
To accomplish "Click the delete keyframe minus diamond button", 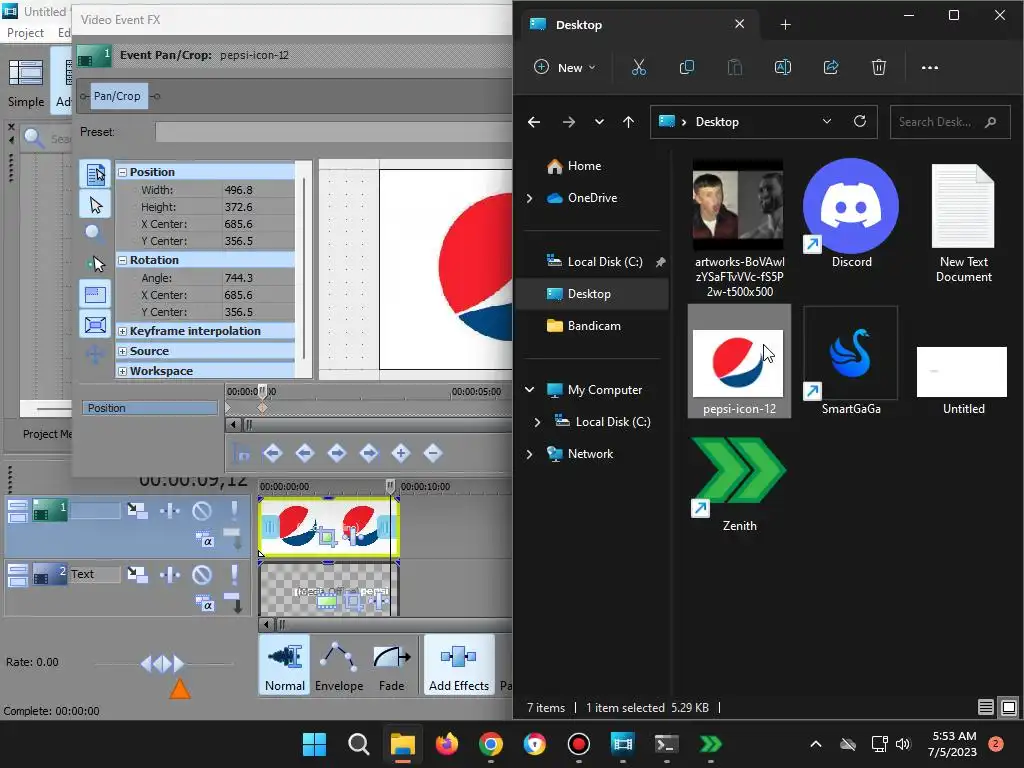I will [433, 453].
